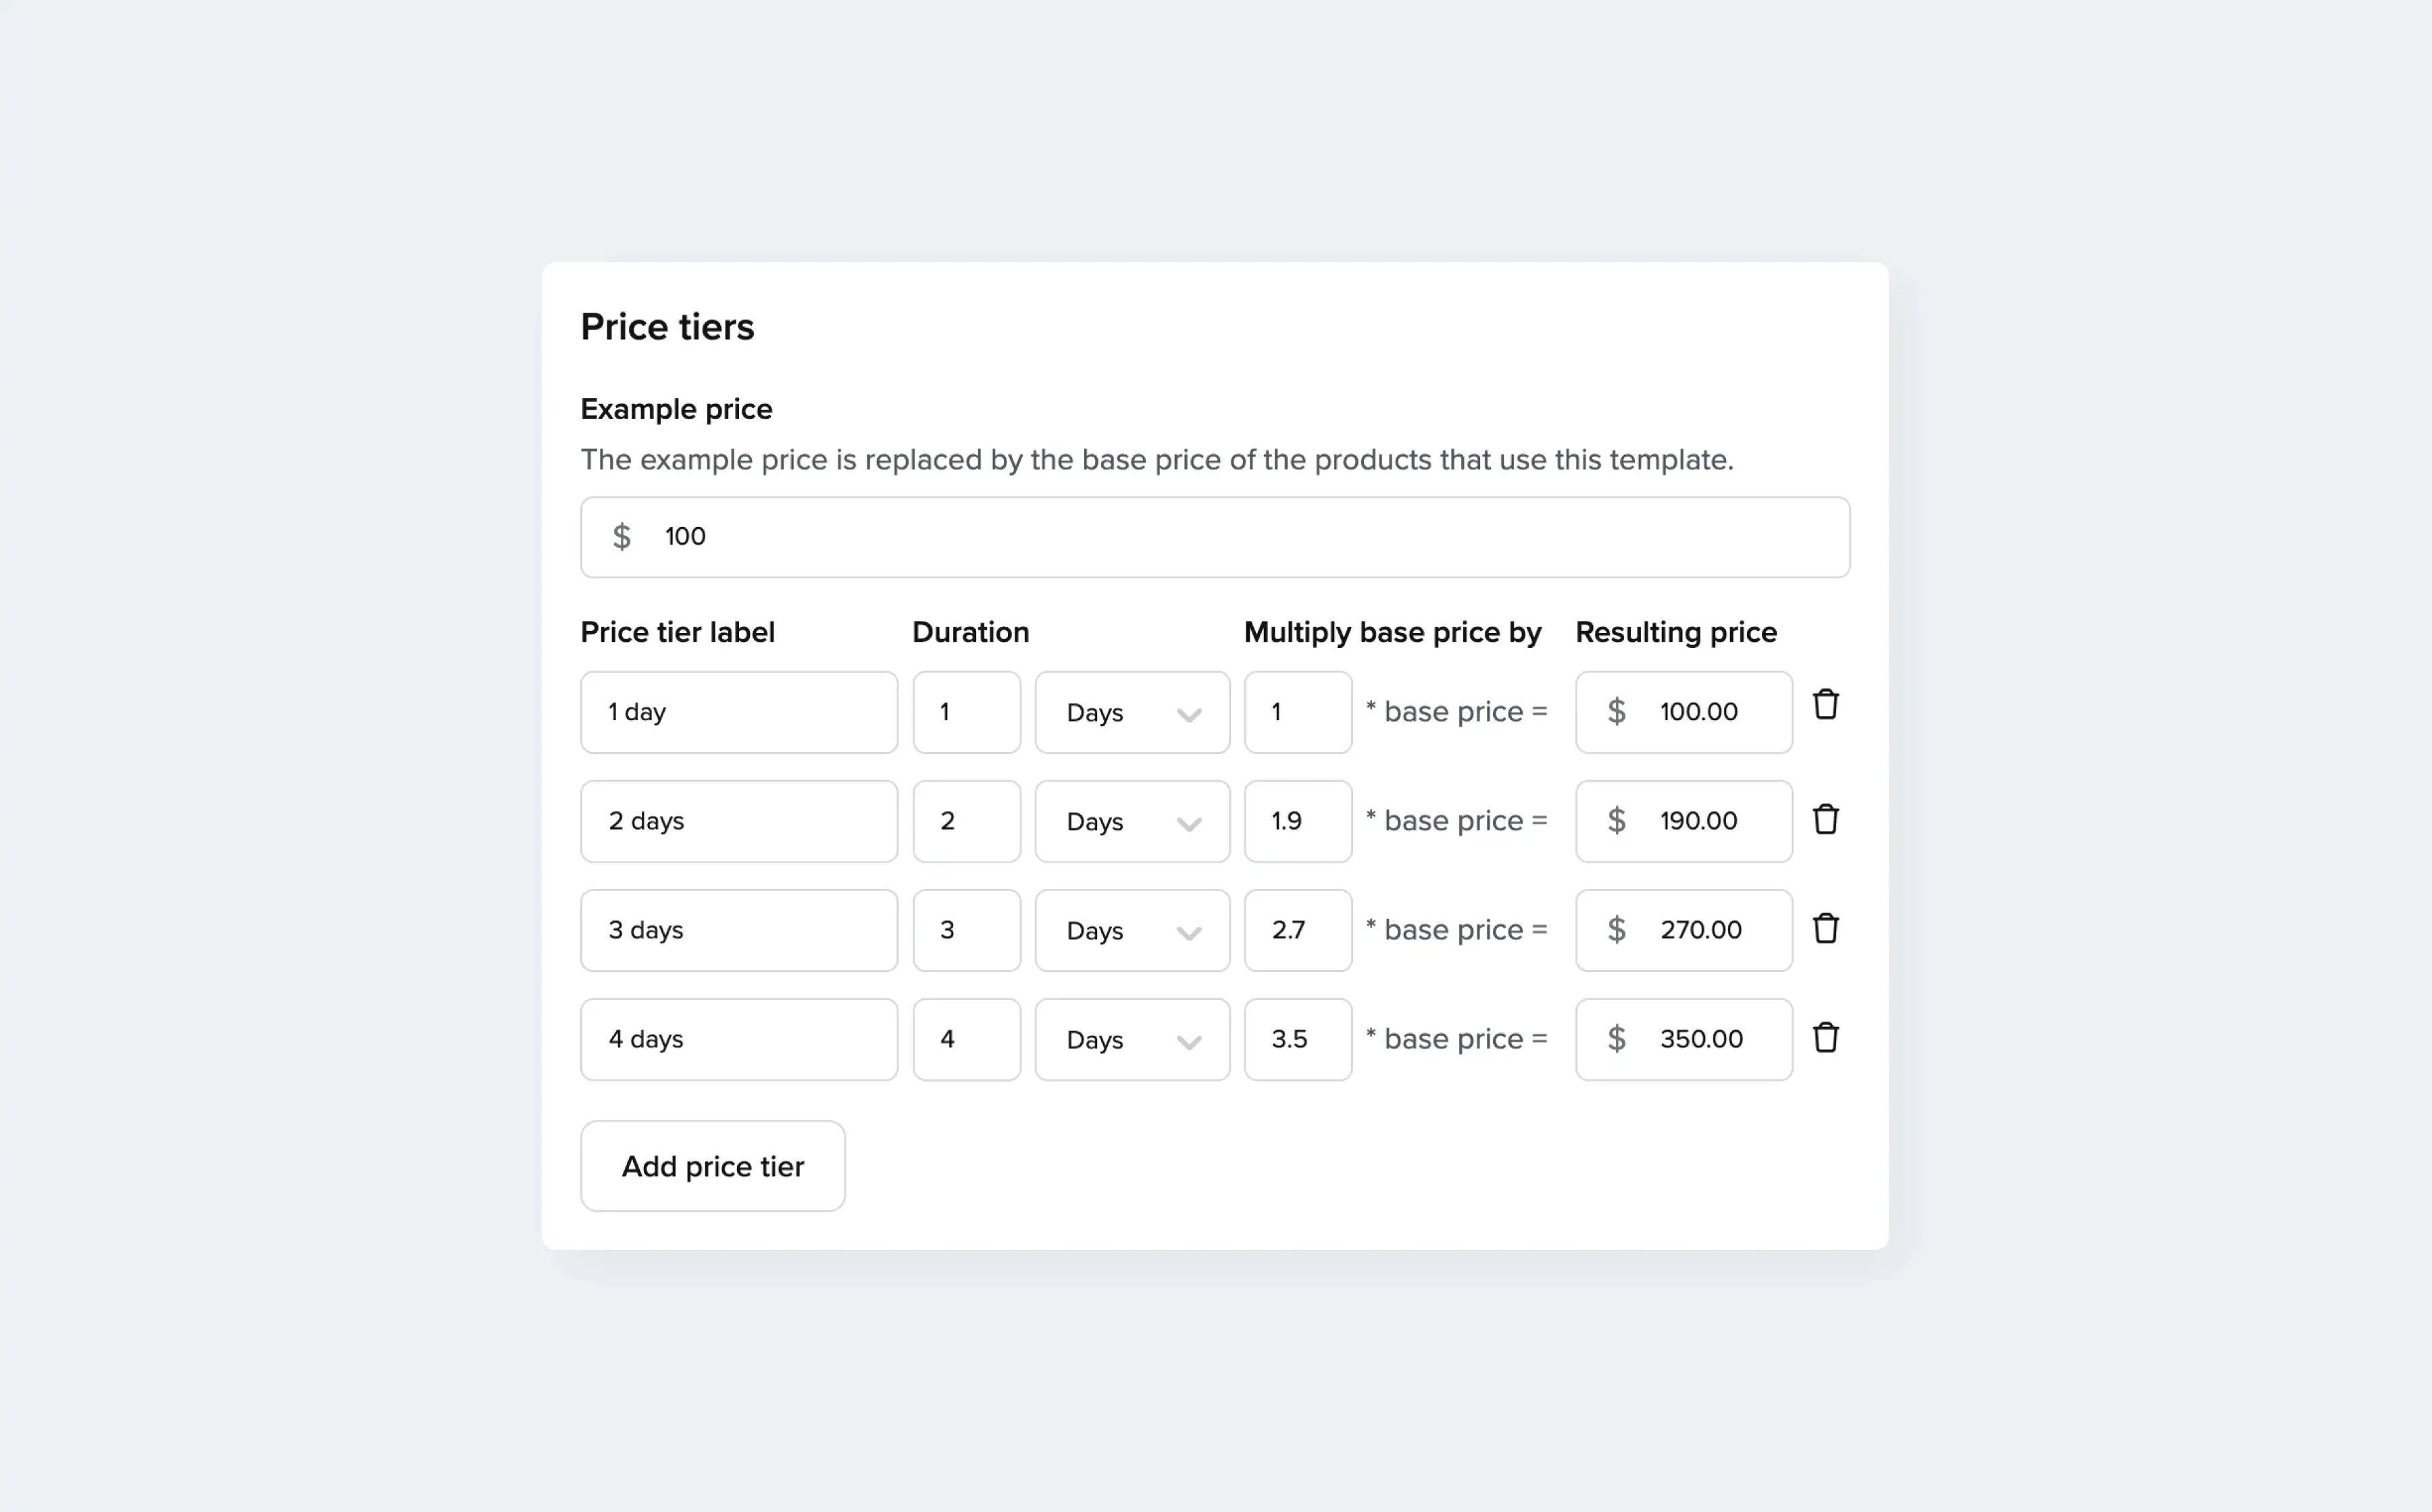The image size is (2432, 1512).
Task: Click the dollar icon beside 270.00 result
Action: pos(1616,929)
